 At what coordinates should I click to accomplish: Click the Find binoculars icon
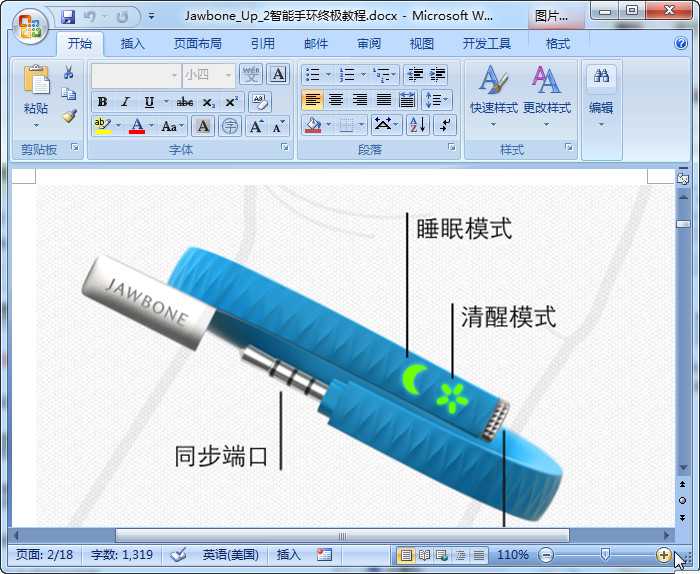pyautogui.click(x=601, y=76)
